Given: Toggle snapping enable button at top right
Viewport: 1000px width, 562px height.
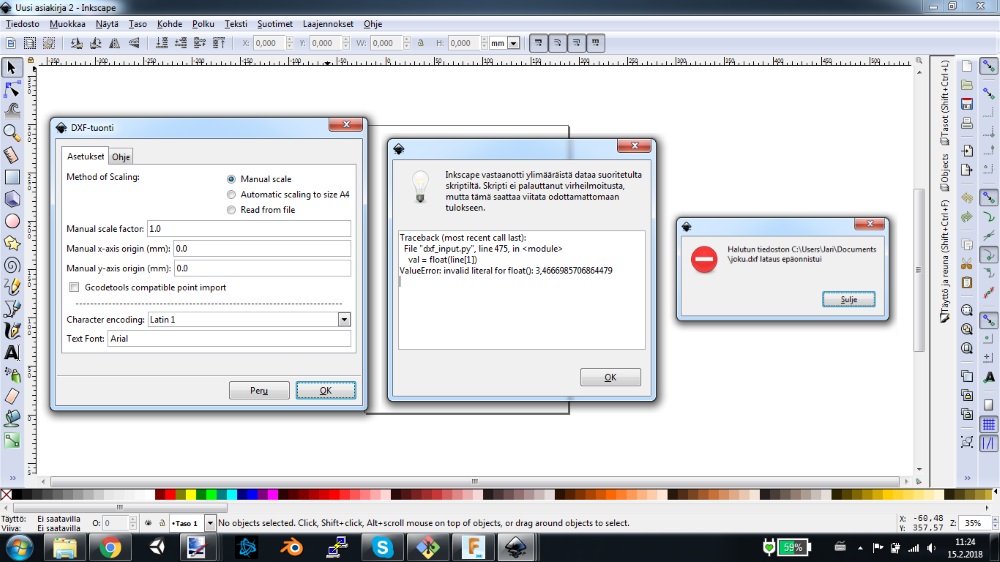Looking at the screenshot, I should [x=989, y=66].
